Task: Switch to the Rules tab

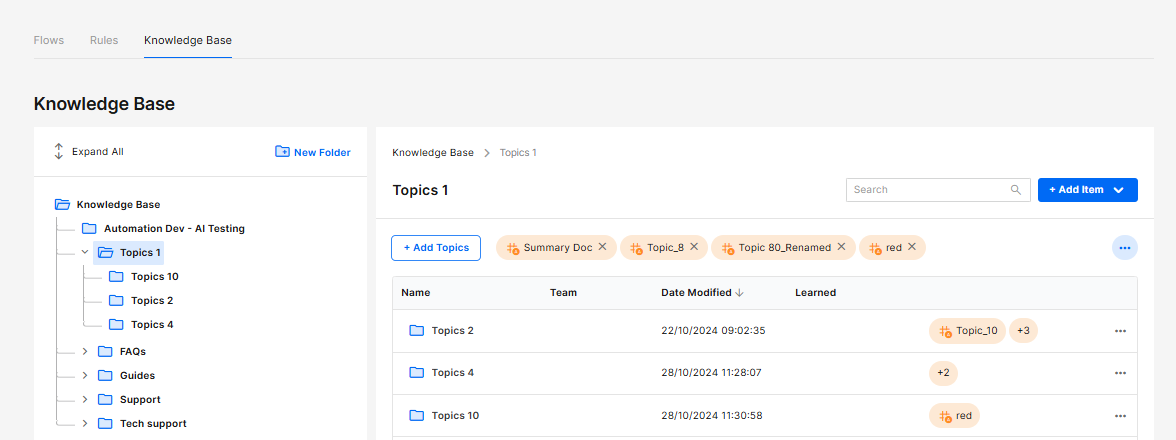Action: point(104,40)
